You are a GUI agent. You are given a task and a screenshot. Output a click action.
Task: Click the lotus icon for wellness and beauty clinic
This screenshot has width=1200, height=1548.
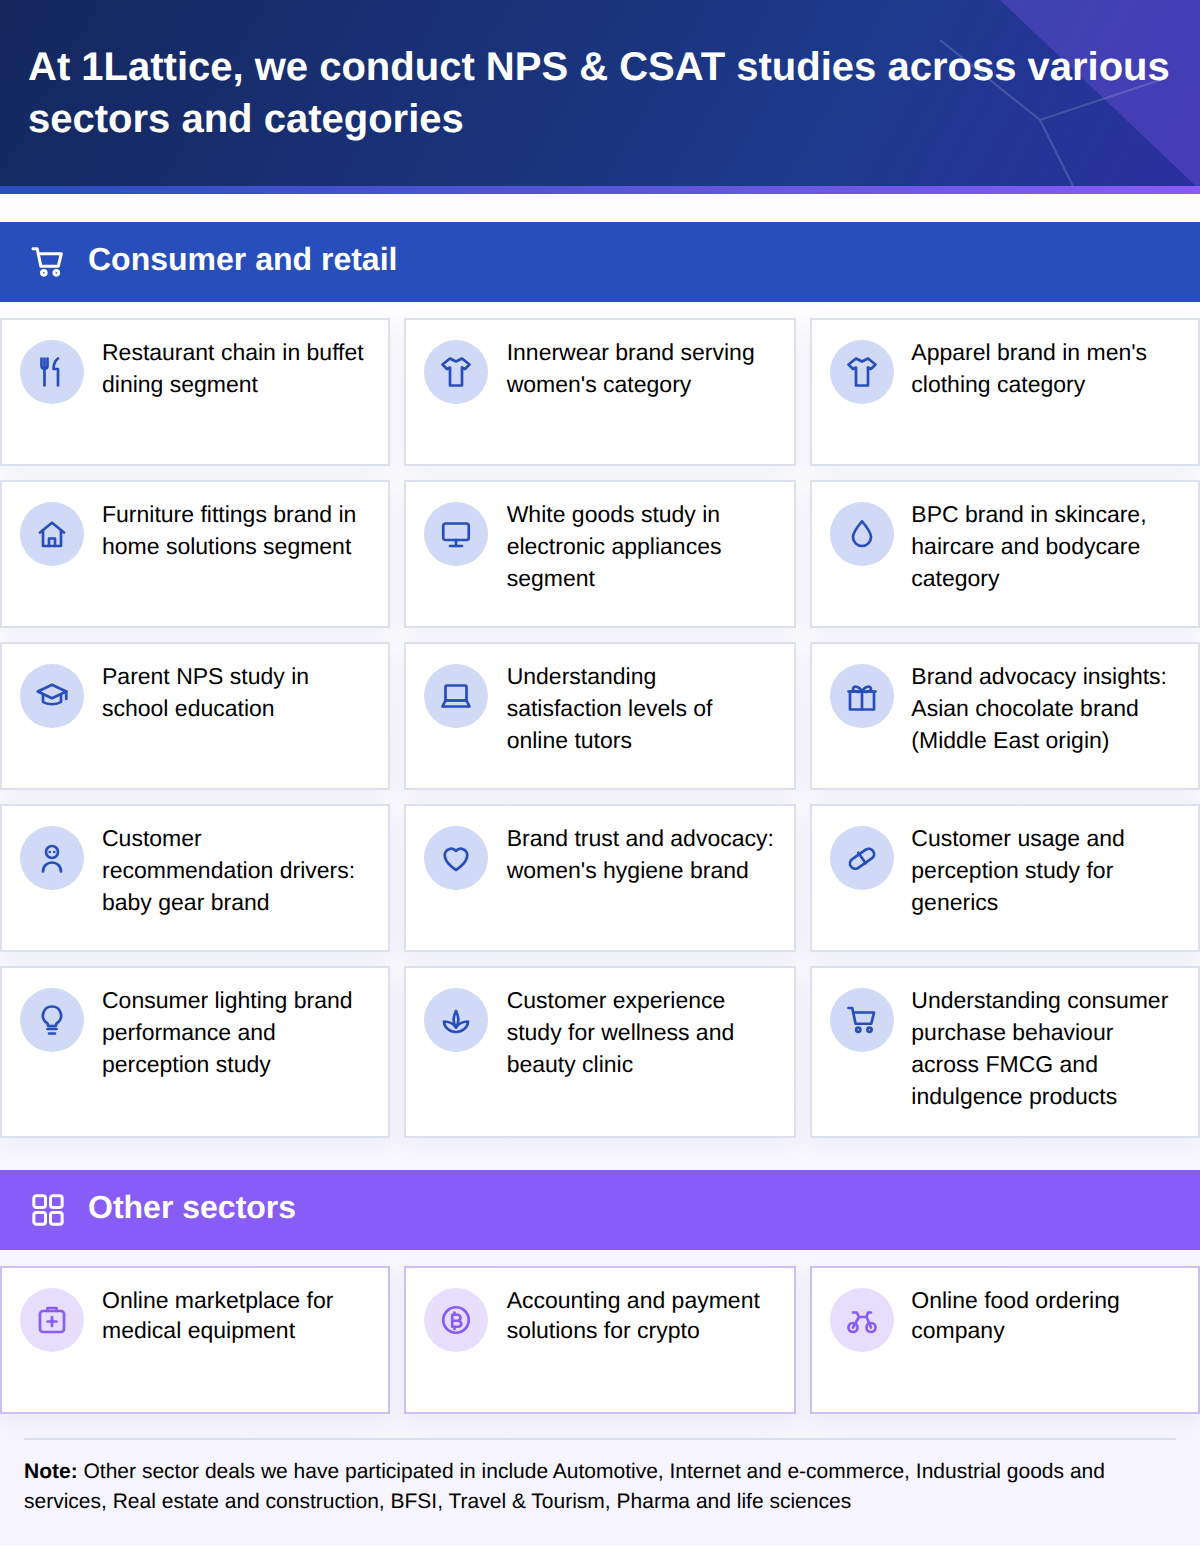[x=456, y=1020]
